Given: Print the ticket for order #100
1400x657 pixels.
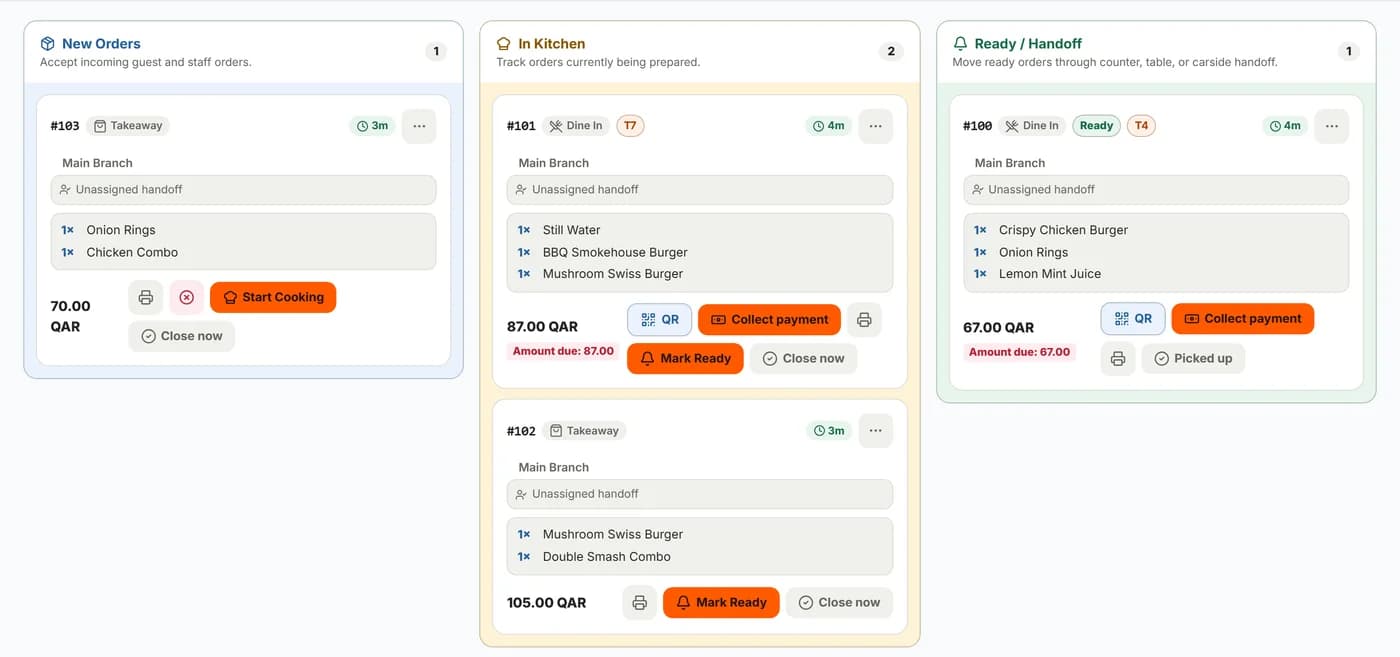Looking at the screenshot, I should (x=1118, y=358).
